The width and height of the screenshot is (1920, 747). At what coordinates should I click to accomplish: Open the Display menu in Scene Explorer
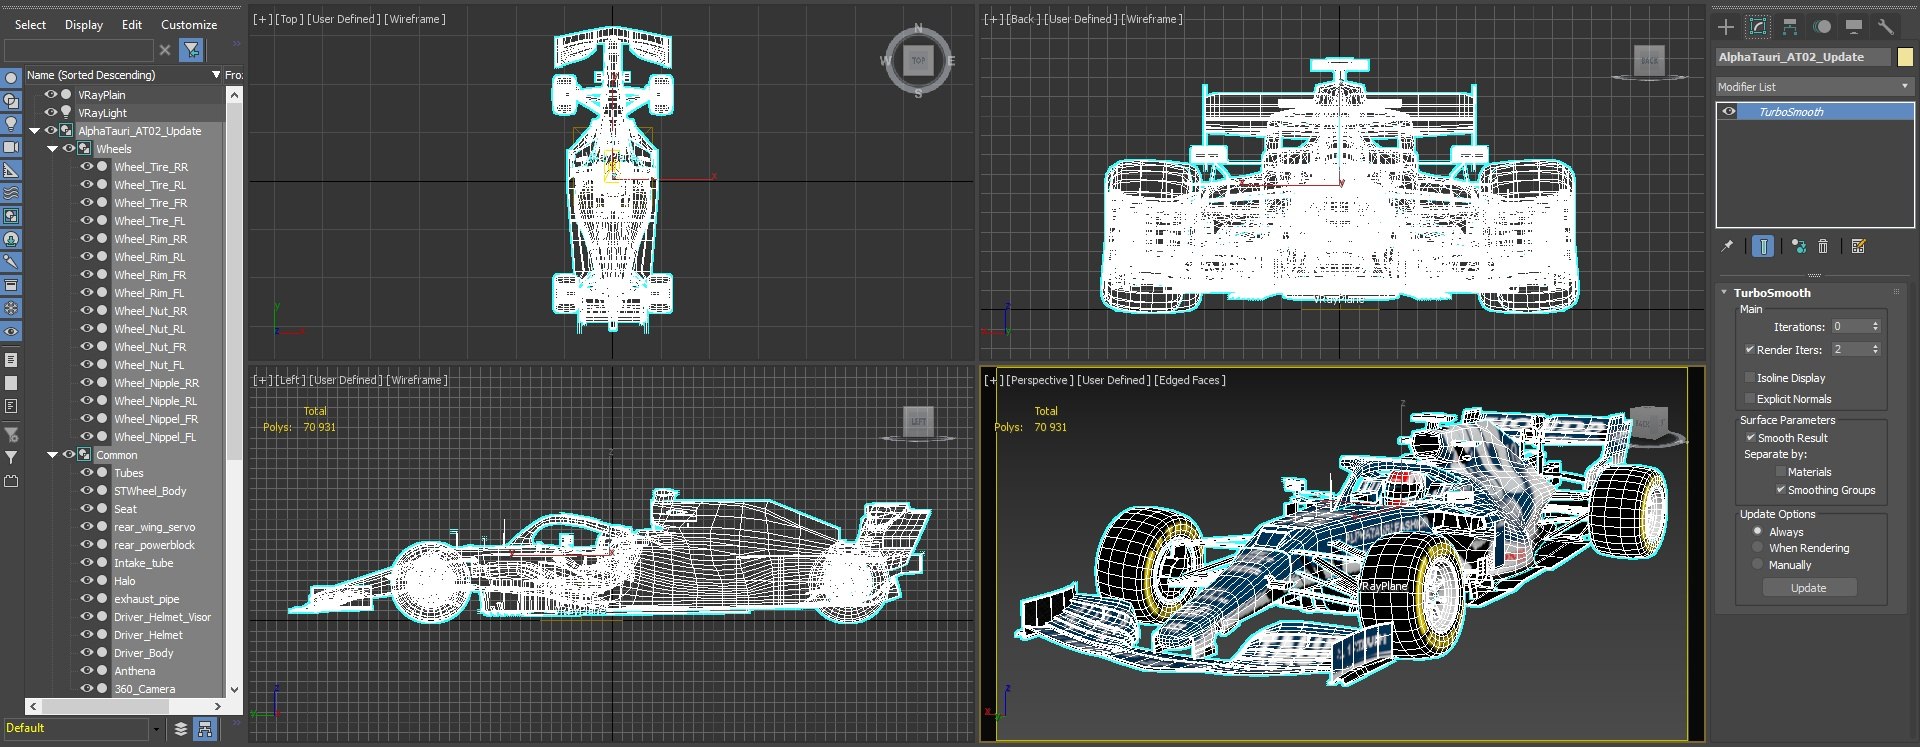pos(84,24)
